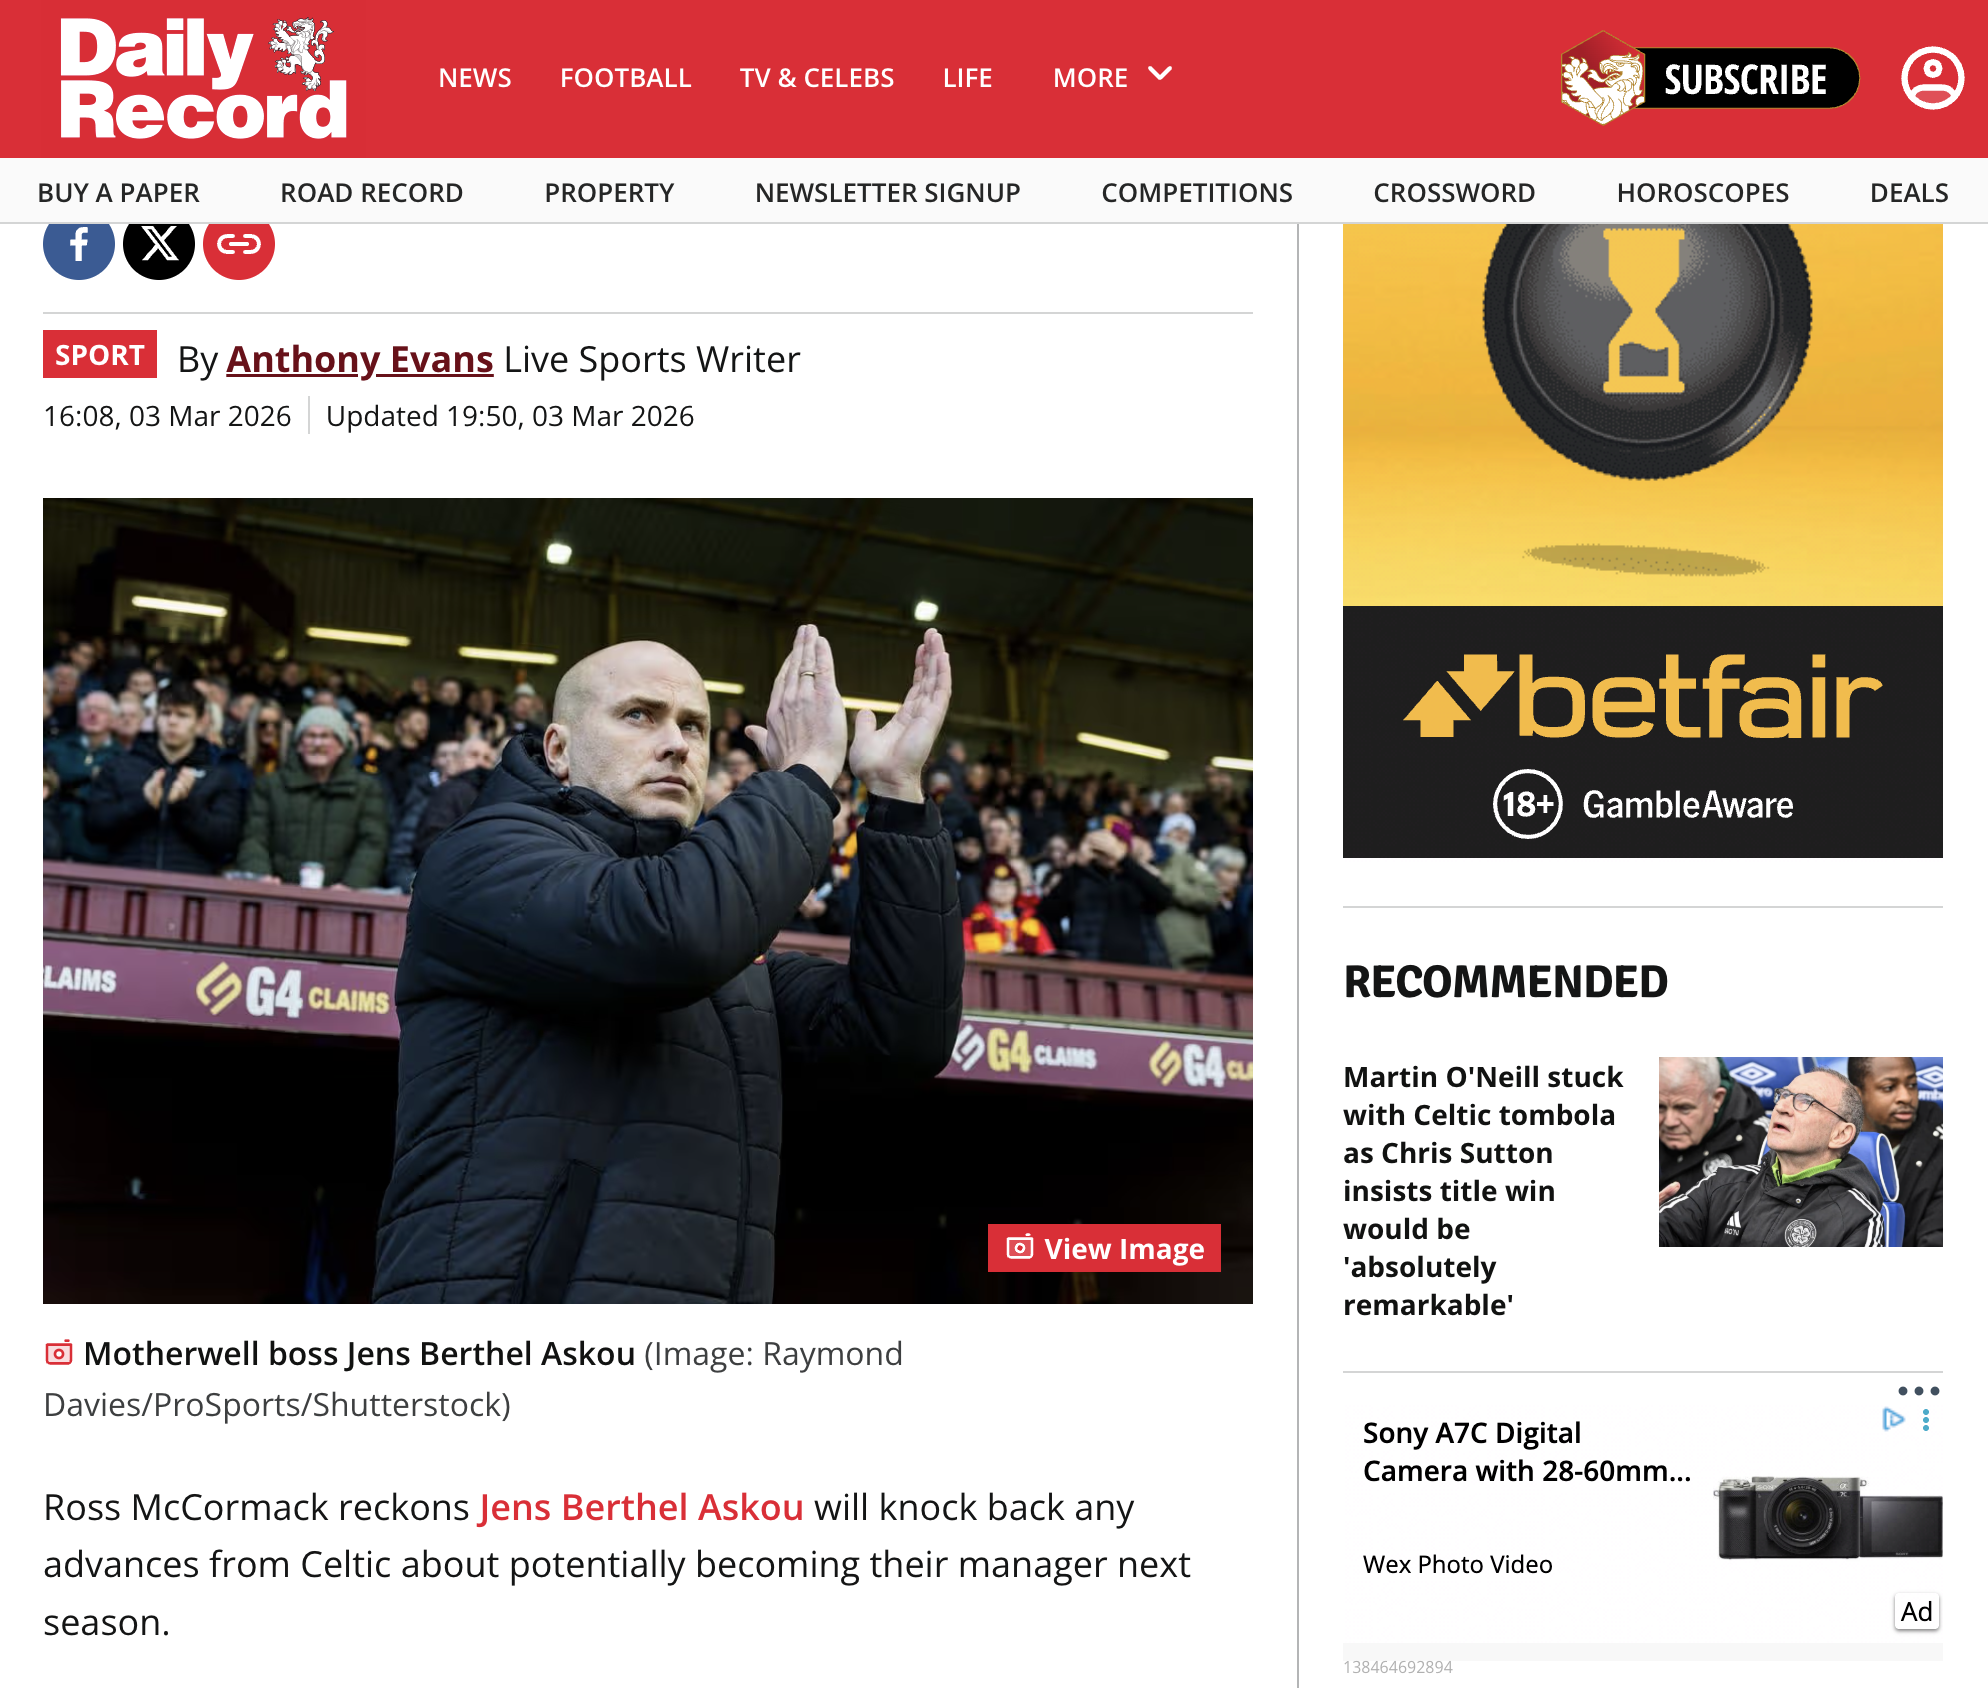Expand the MORE navigation dropdown
This screenshot has width=1988, height=1688.
(x=1112, y=77)
